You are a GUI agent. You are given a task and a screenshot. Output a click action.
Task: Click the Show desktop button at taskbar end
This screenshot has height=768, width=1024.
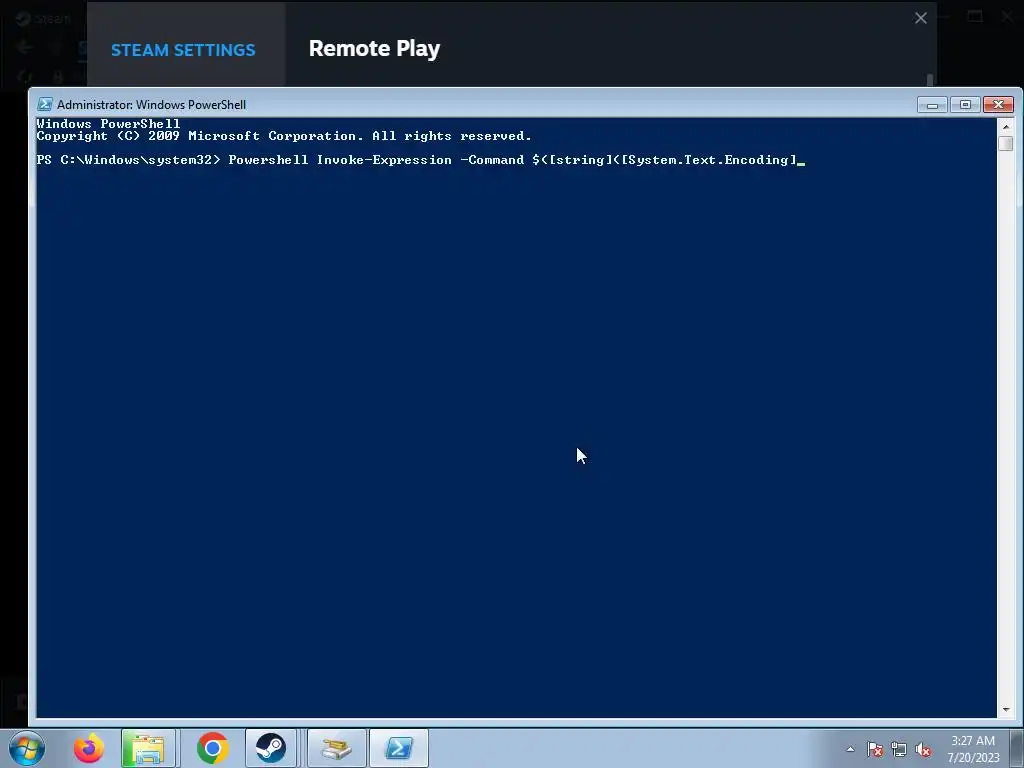pyautogui.click(x=1017, y=748)
